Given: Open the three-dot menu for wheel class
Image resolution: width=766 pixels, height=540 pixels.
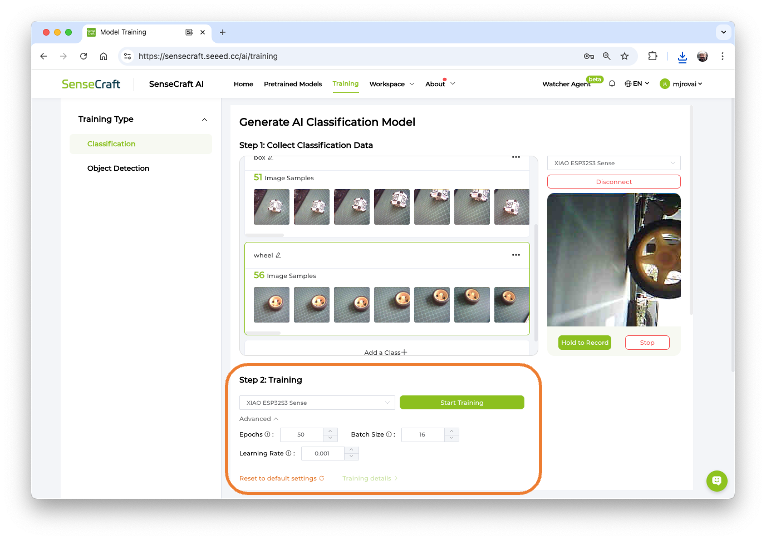Looking at the screenshot, I should (x=516, y=255).
